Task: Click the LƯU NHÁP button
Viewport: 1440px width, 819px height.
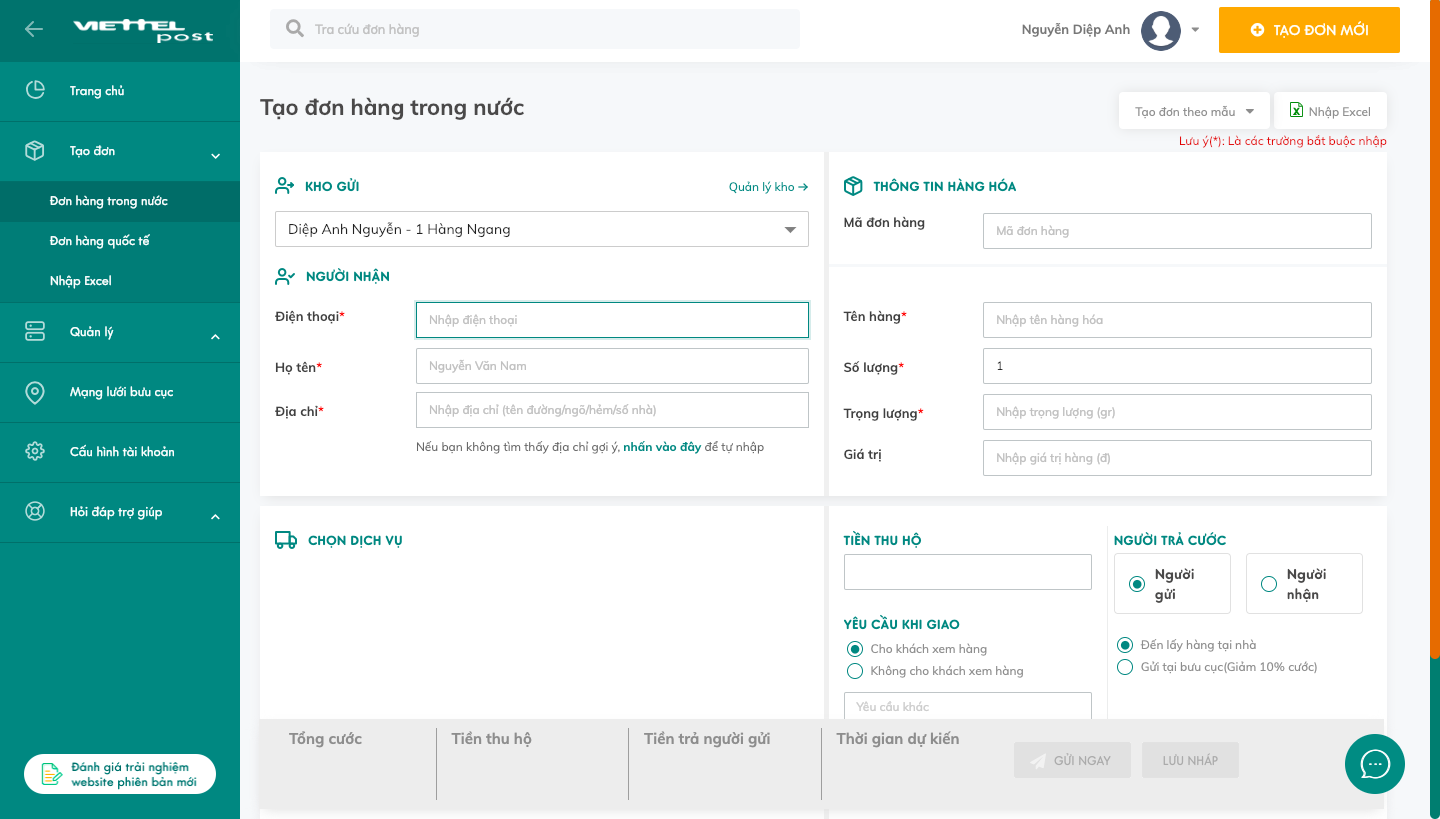Action: point(1190,760)
